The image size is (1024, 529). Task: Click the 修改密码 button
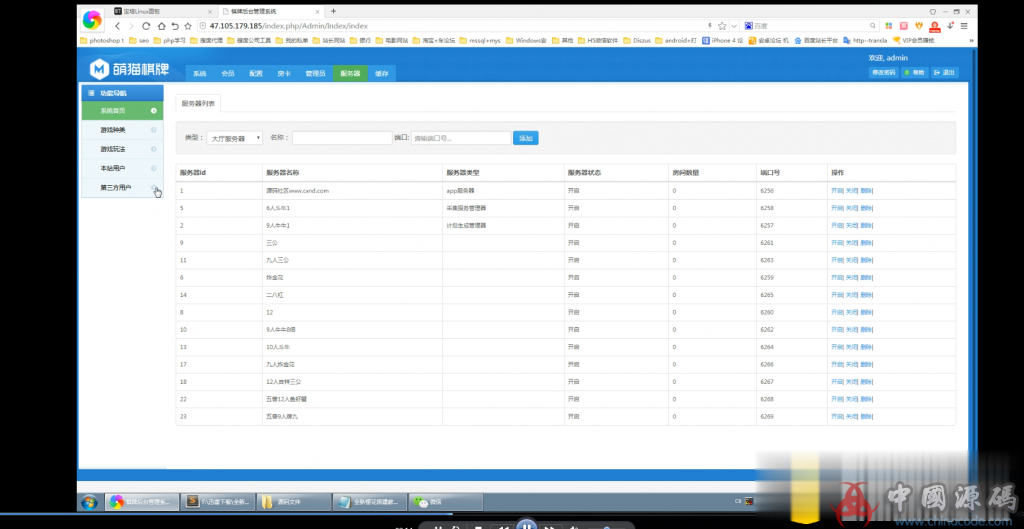coord(883,72)
